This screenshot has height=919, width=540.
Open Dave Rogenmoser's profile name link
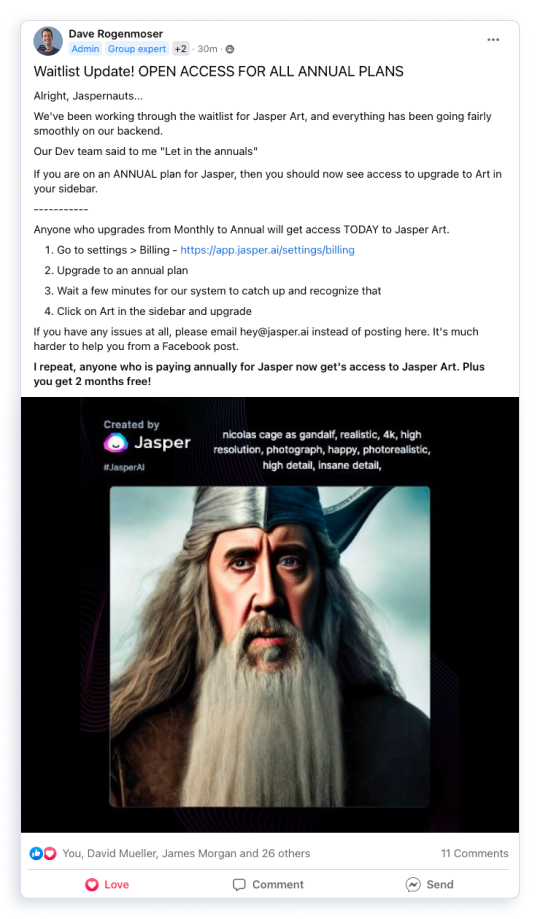point(116,33)
